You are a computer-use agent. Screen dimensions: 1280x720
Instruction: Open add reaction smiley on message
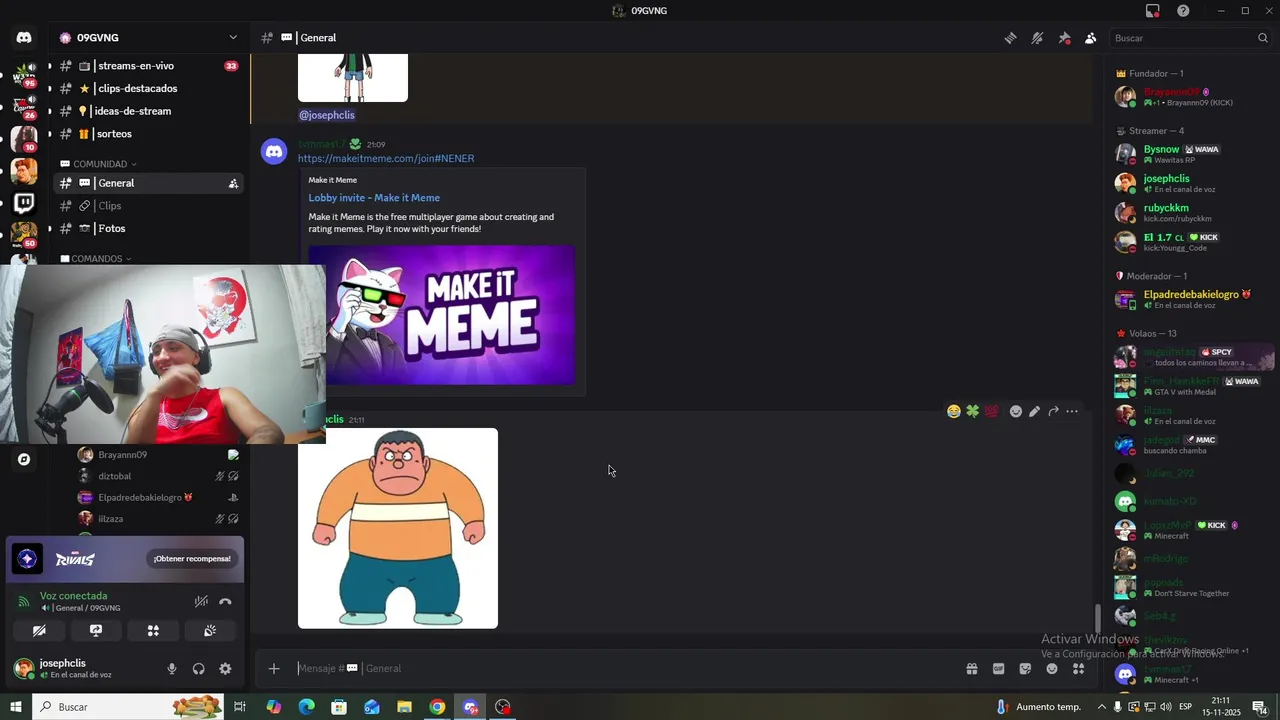coord(1016,411)
